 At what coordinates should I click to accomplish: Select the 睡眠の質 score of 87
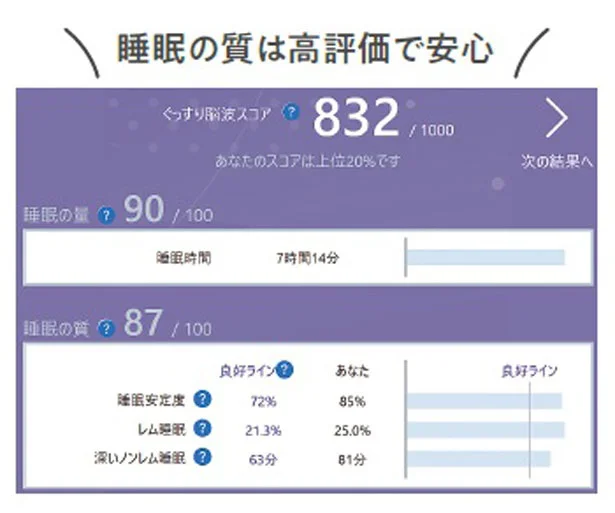pyautogui.click(x=143, y=322)
